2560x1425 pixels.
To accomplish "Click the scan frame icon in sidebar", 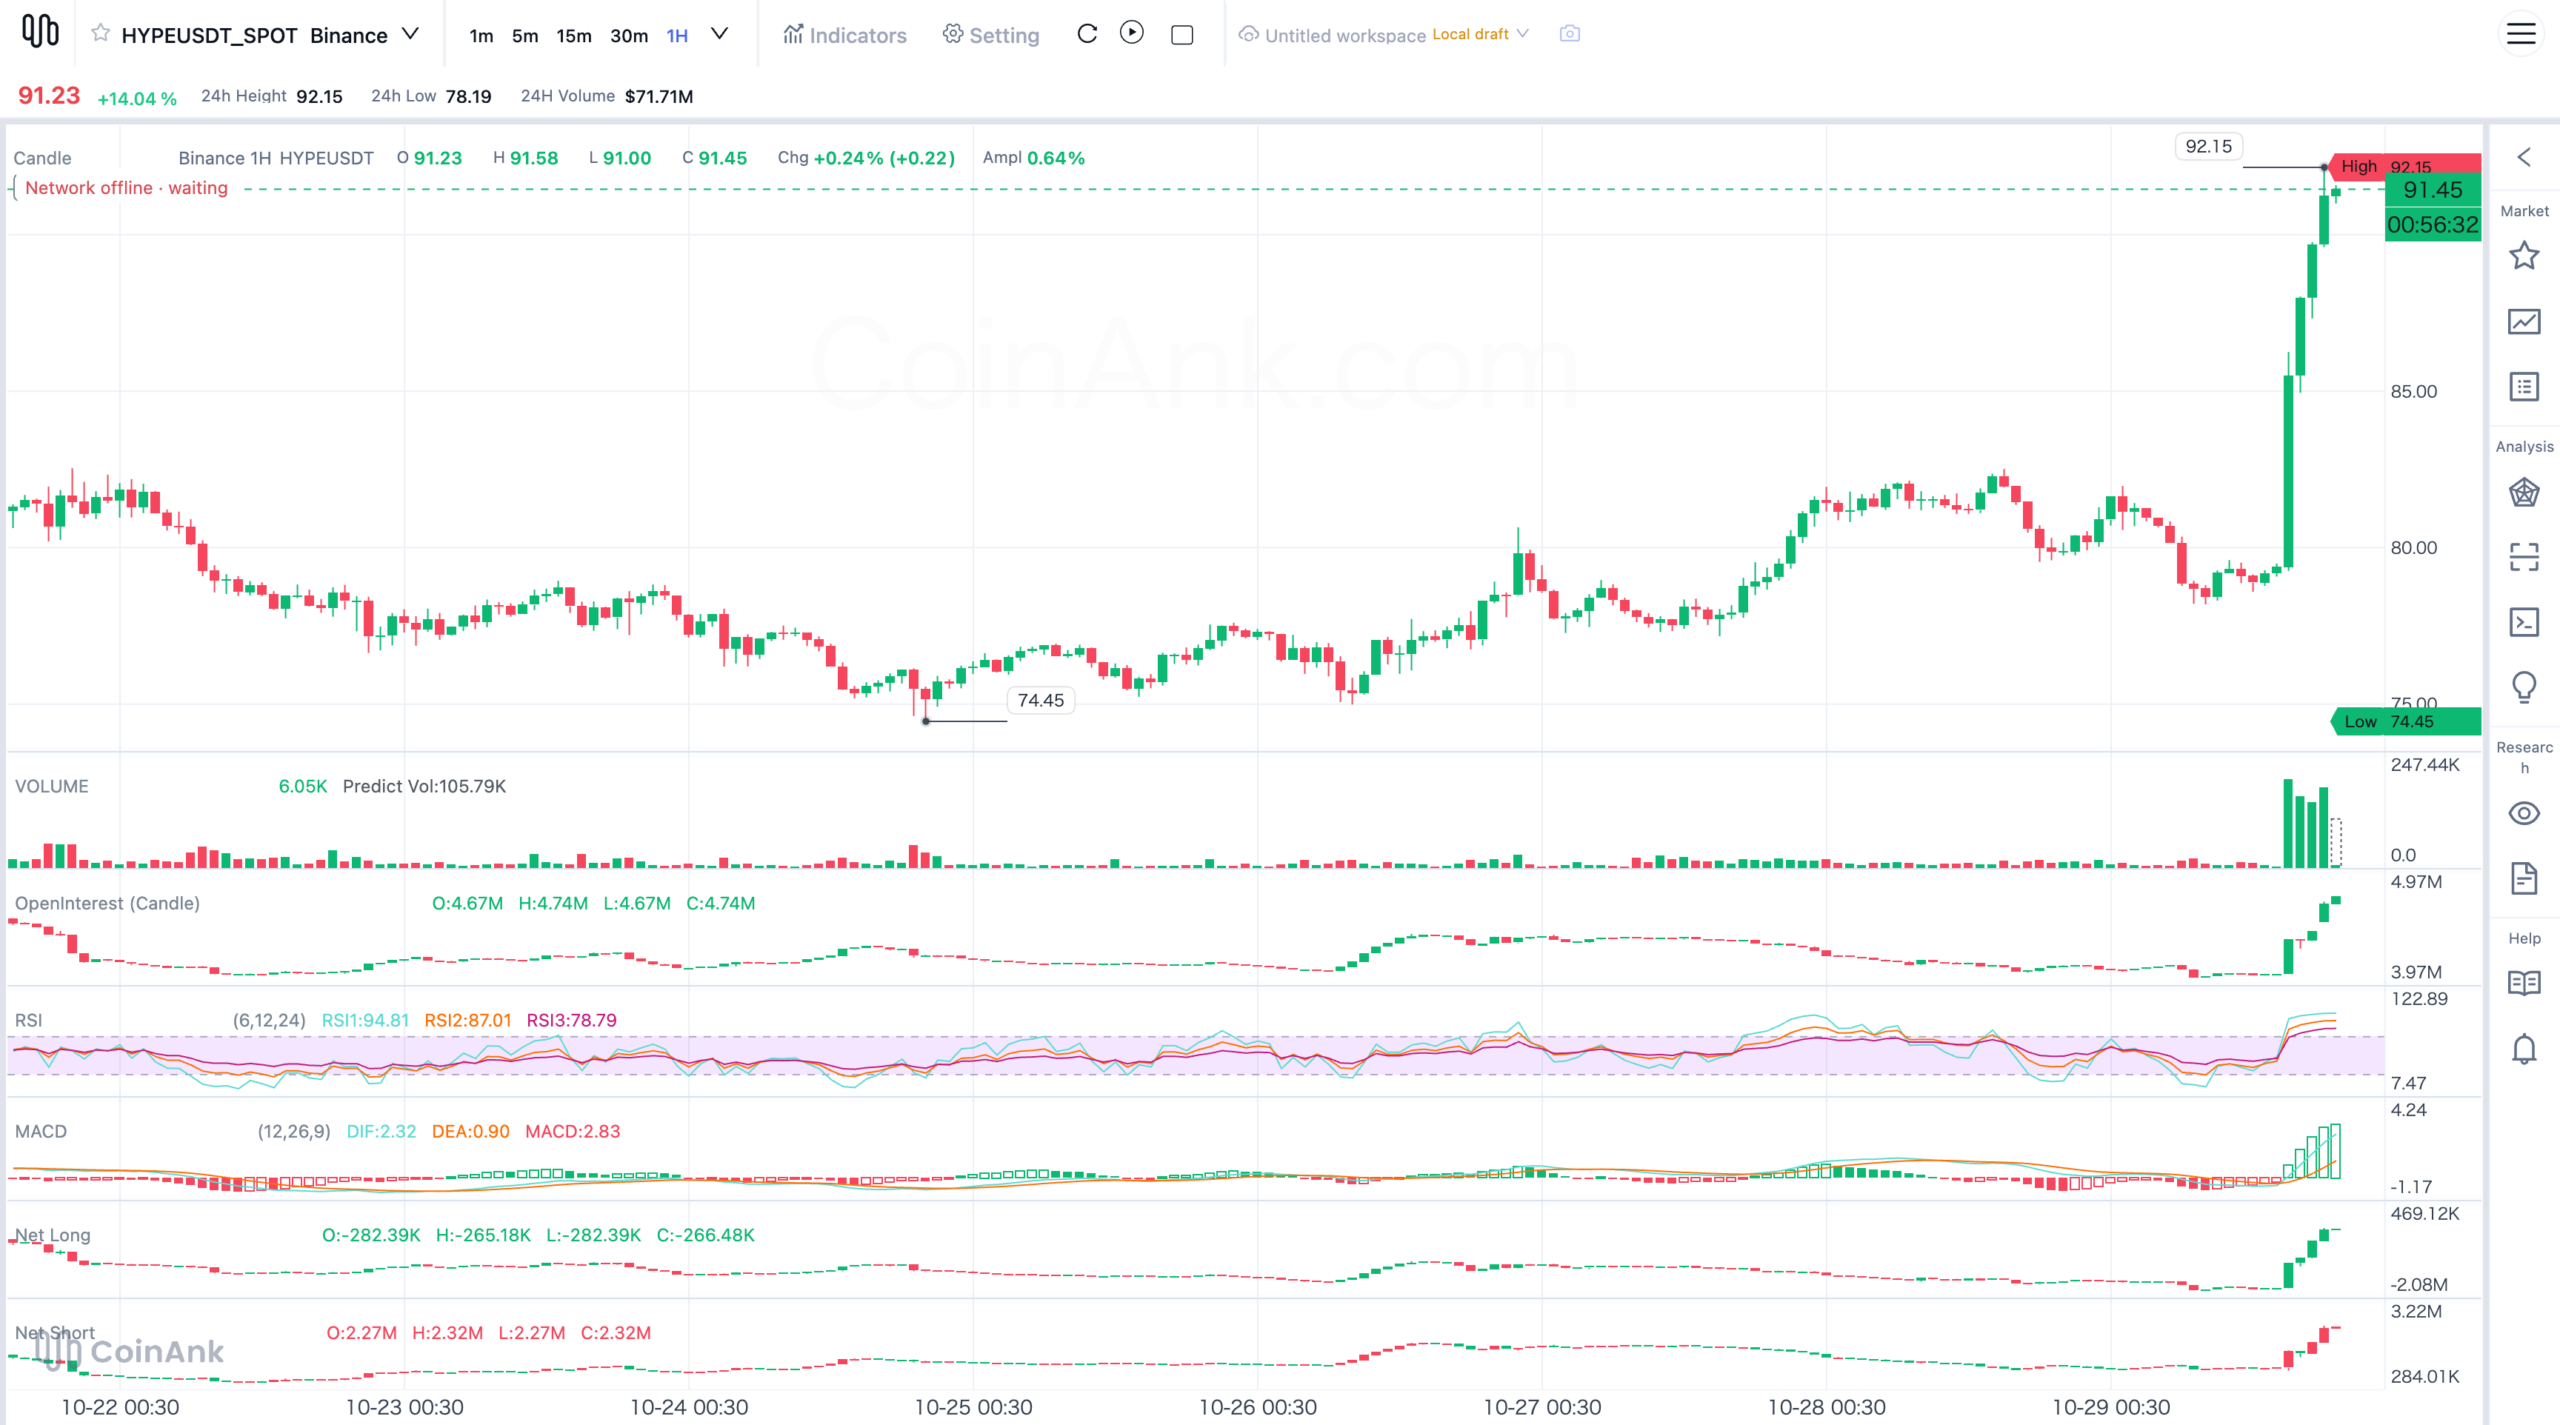I will (2524, 557).
